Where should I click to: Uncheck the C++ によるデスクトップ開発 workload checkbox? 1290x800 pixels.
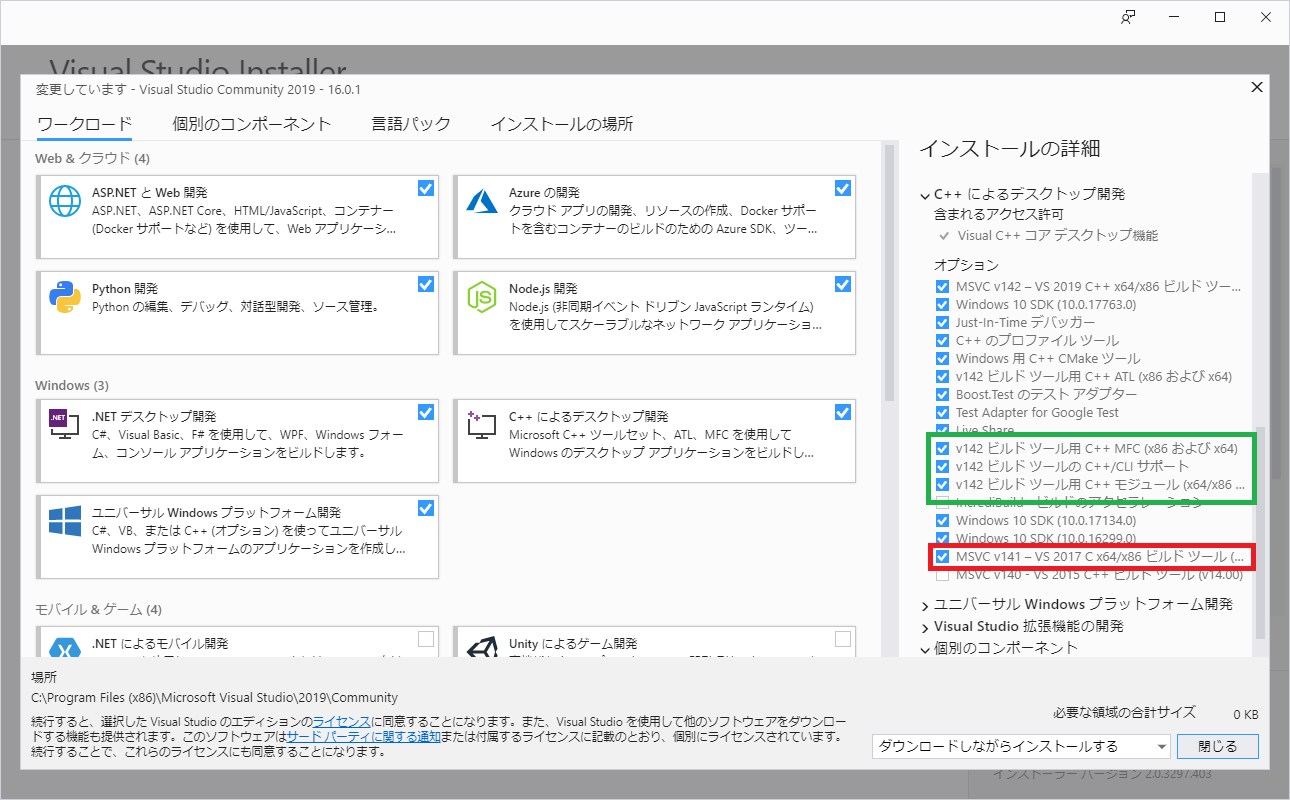pyautogui.click(x=842, y=412)
